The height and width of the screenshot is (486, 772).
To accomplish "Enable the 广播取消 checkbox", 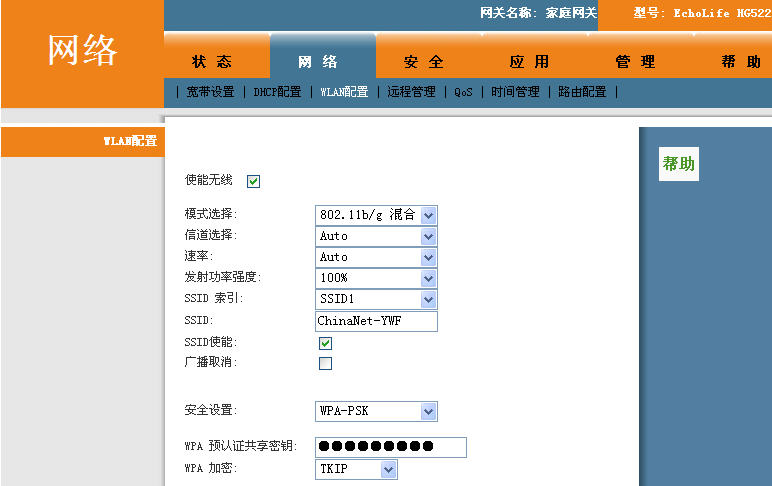I will 325,363.
